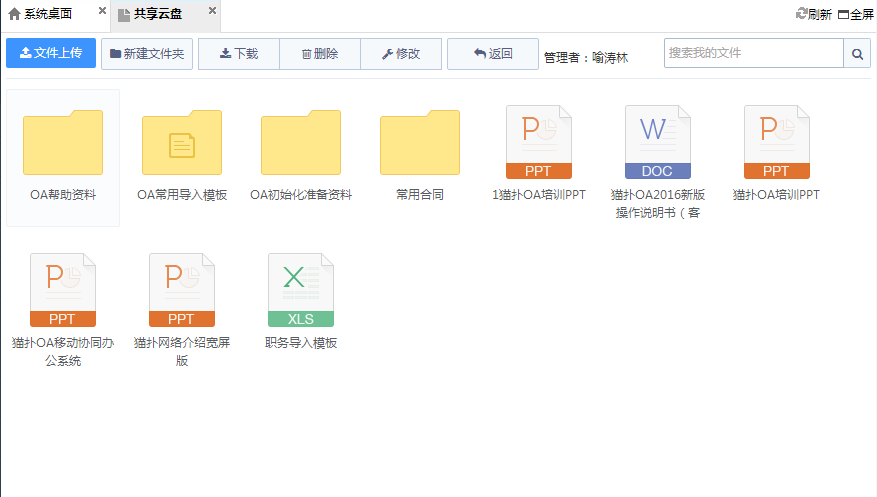Click the 返回 back button
Screen dimensions: 877x497
(x=493, y=54)
